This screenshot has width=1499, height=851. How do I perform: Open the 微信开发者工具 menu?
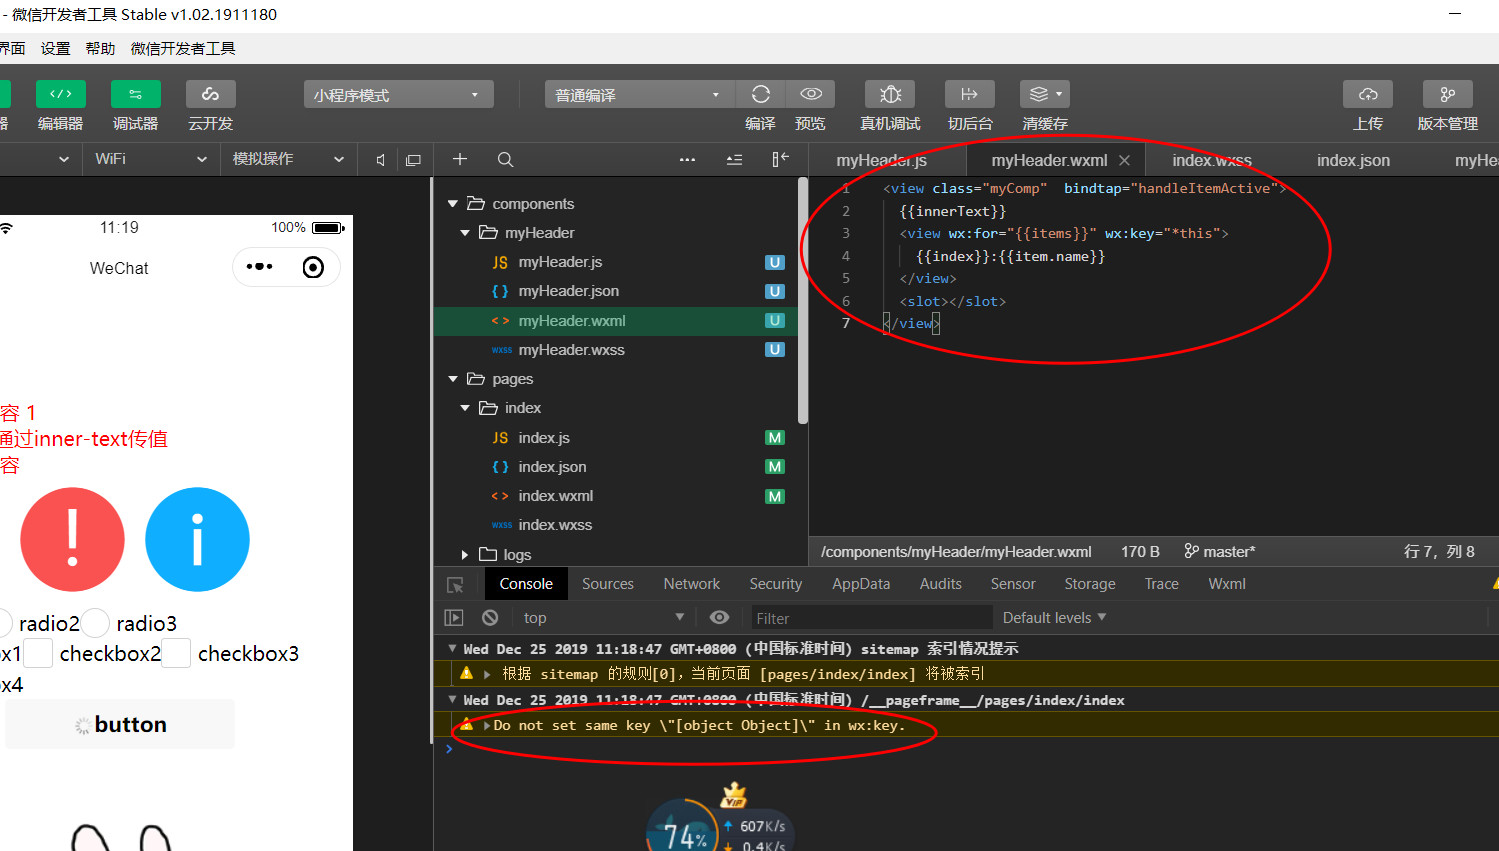click(183, 49)
